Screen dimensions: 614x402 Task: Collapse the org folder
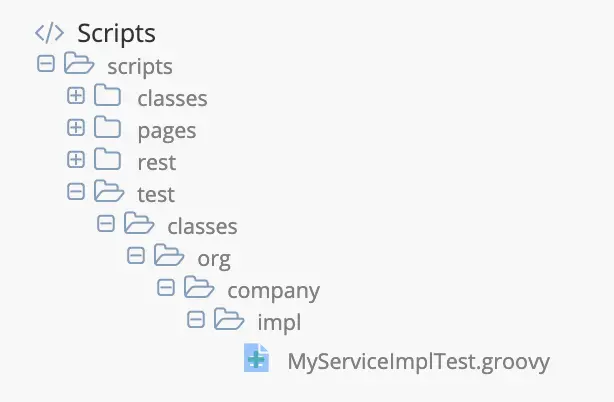(x=136, y=256)
